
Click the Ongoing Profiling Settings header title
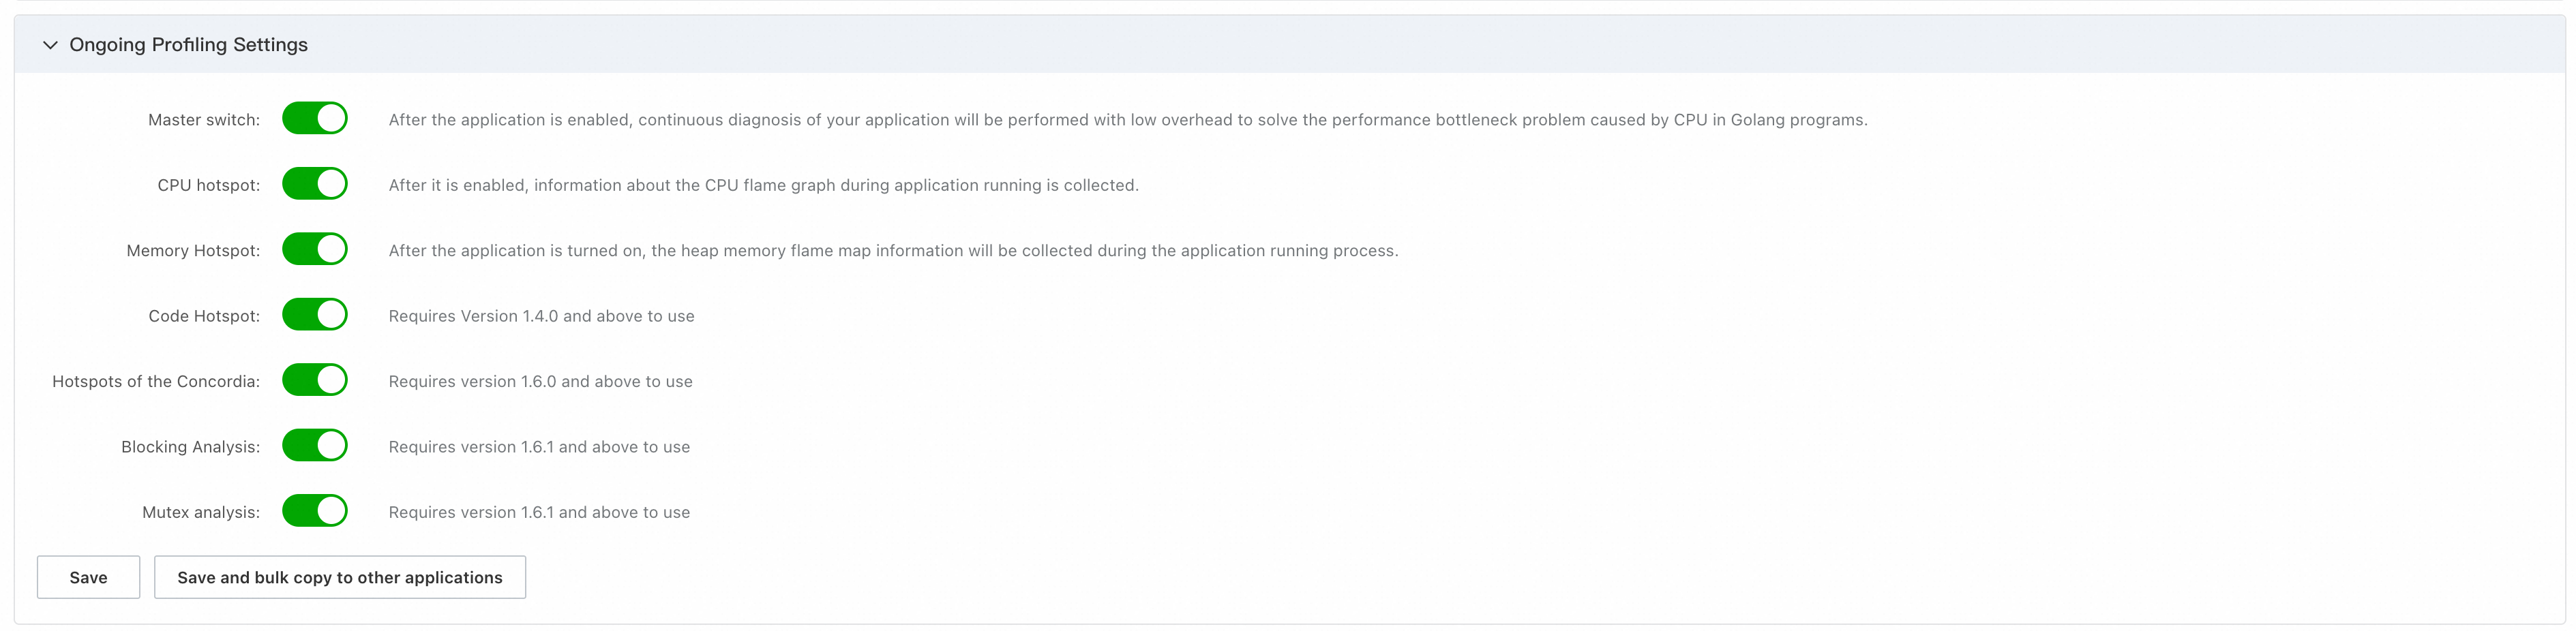188,45
